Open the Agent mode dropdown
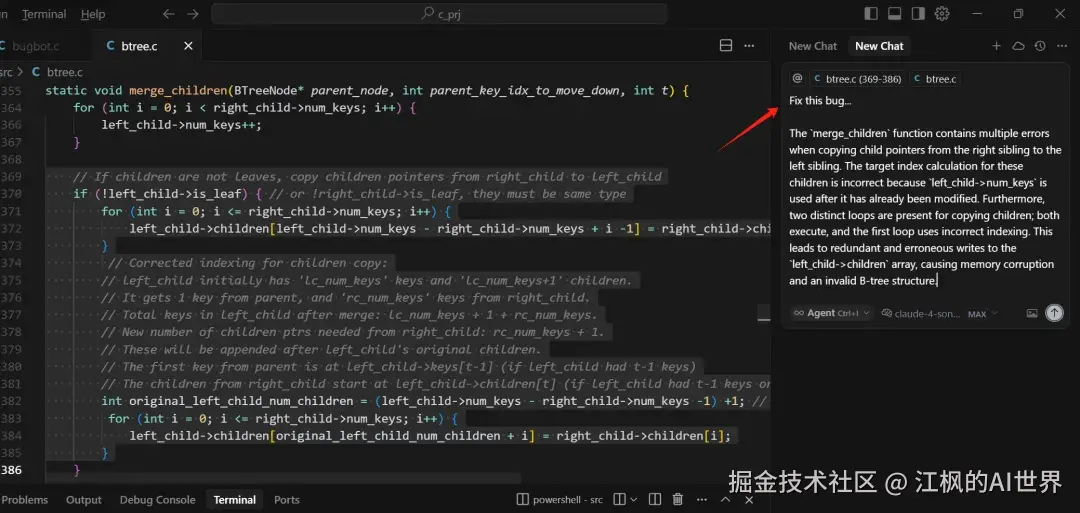Screen dimensions: 1080x513 831,313
